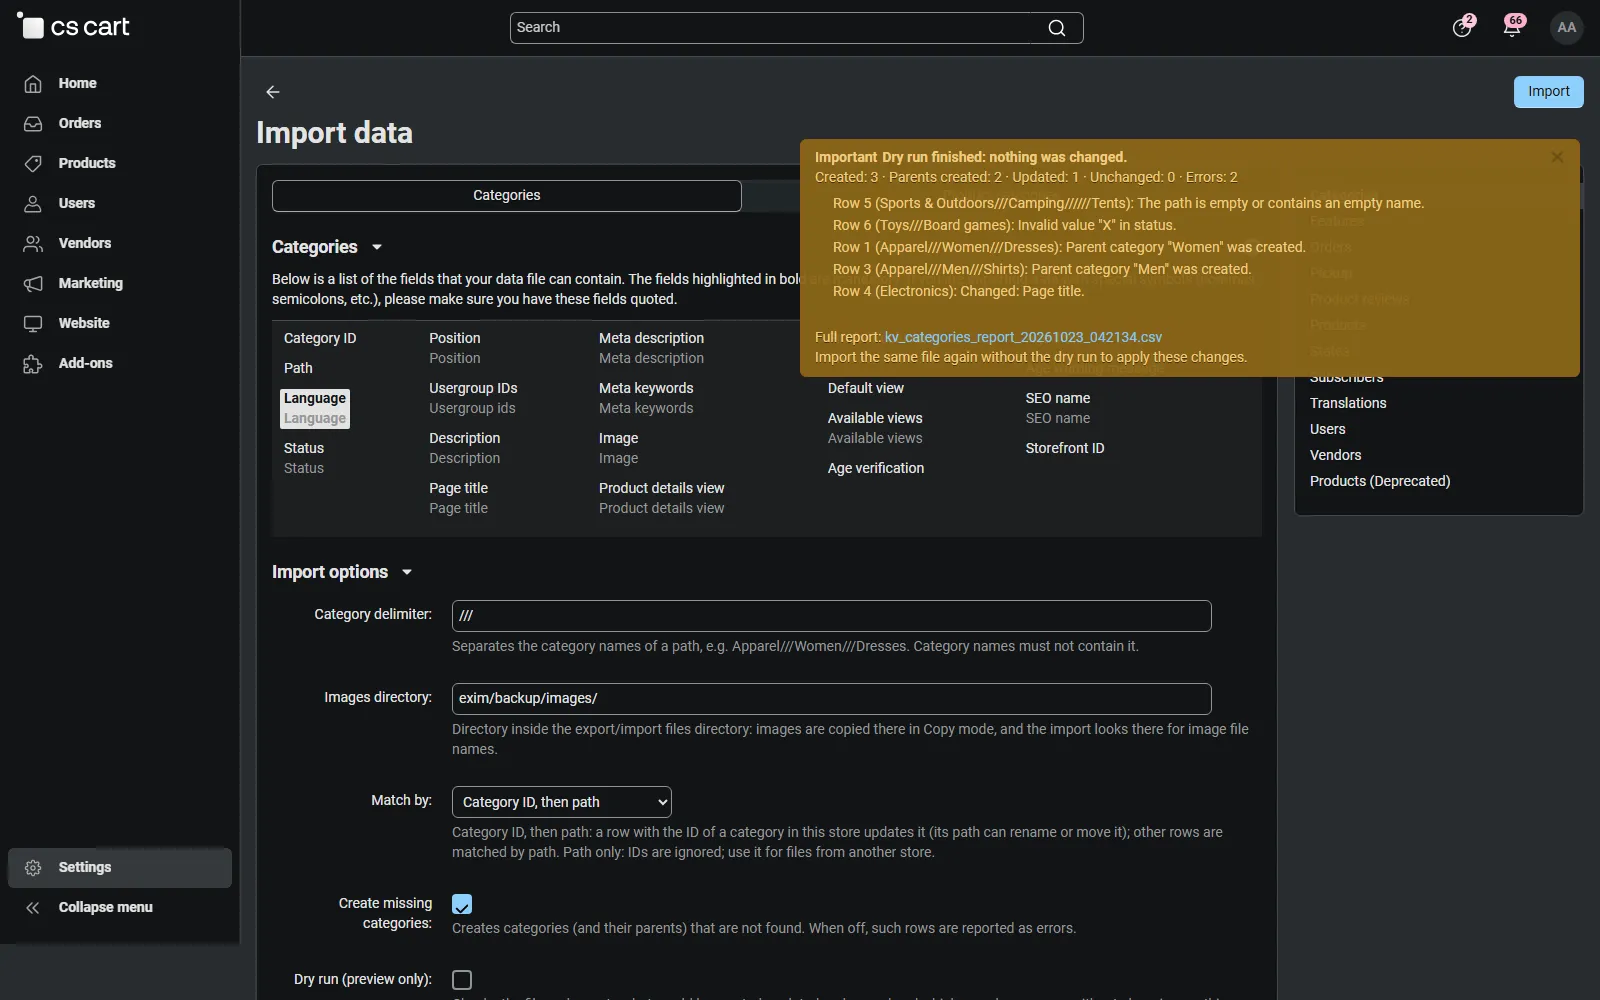Viewport: 1600px width, 1000px height.
Task: Click the Import data heading
Action: click(x=334, y=133)
